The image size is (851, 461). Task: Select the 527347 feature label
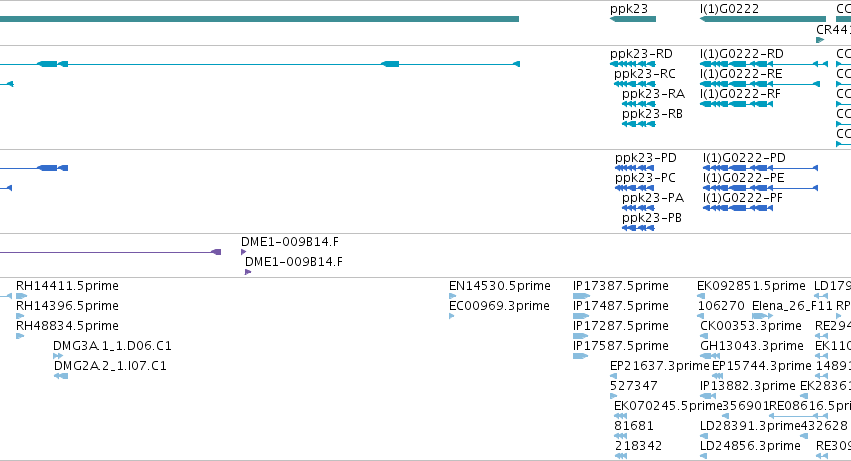pyautogui.click(x=633, y=386)
